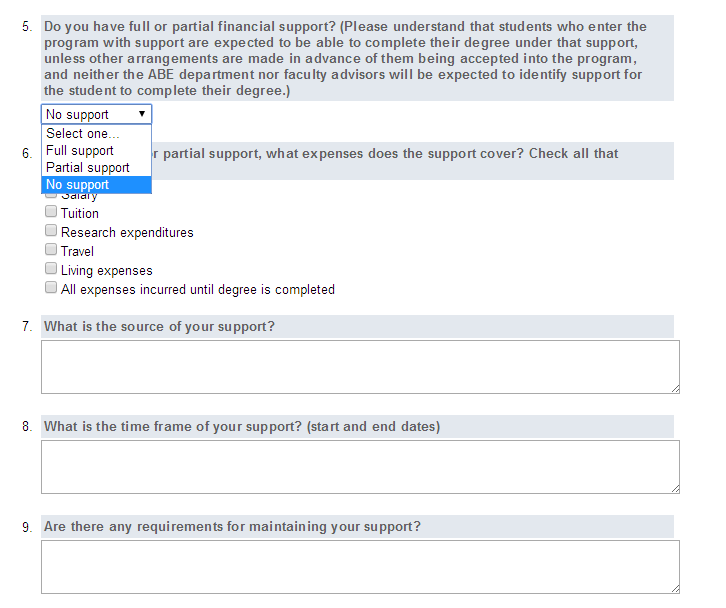
Task: Click the financial support dropdown arrow
Action: pos(142,114)
